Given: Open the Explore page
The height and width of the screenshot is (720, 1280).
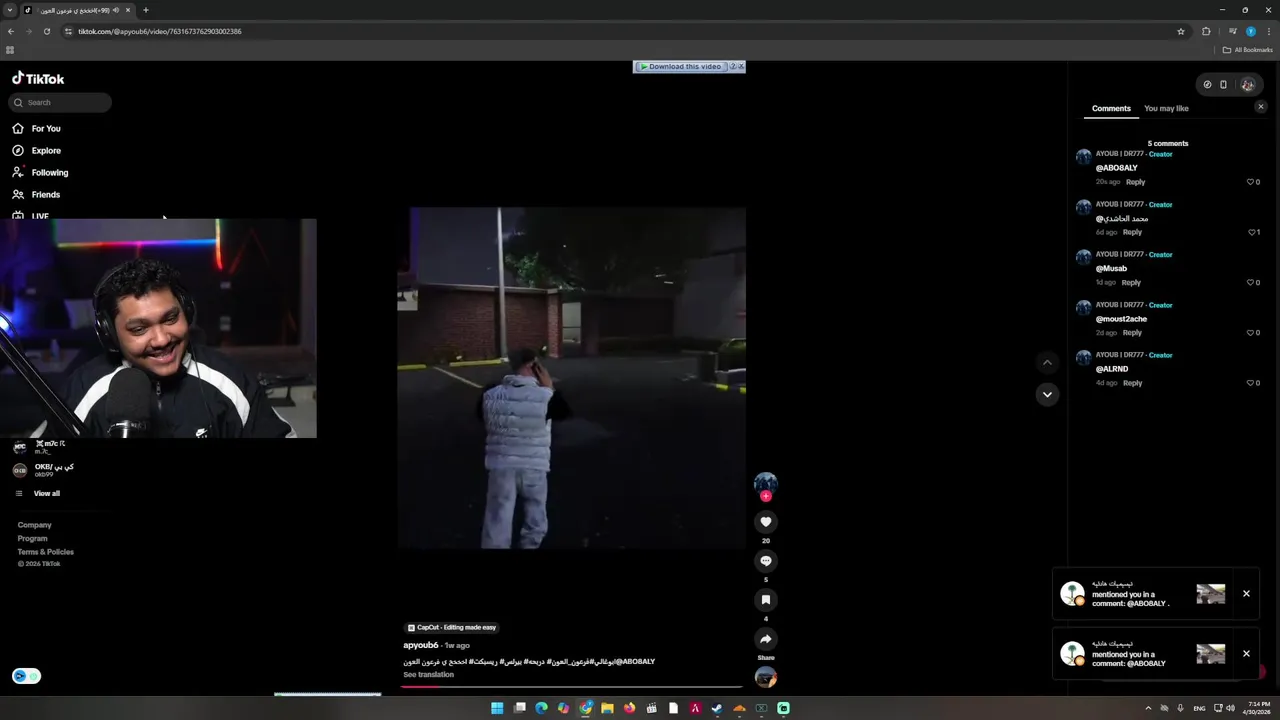Looking at the screenshot, I should (x=37, y=150).
